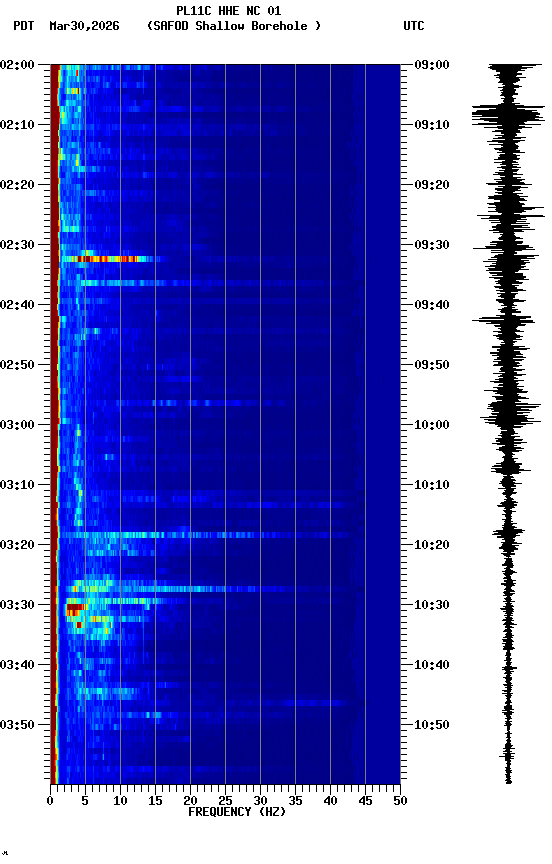This screenshot has width=552, height=864.
Task: Click the 20 Hz frequency tick label
Action: 190,801
